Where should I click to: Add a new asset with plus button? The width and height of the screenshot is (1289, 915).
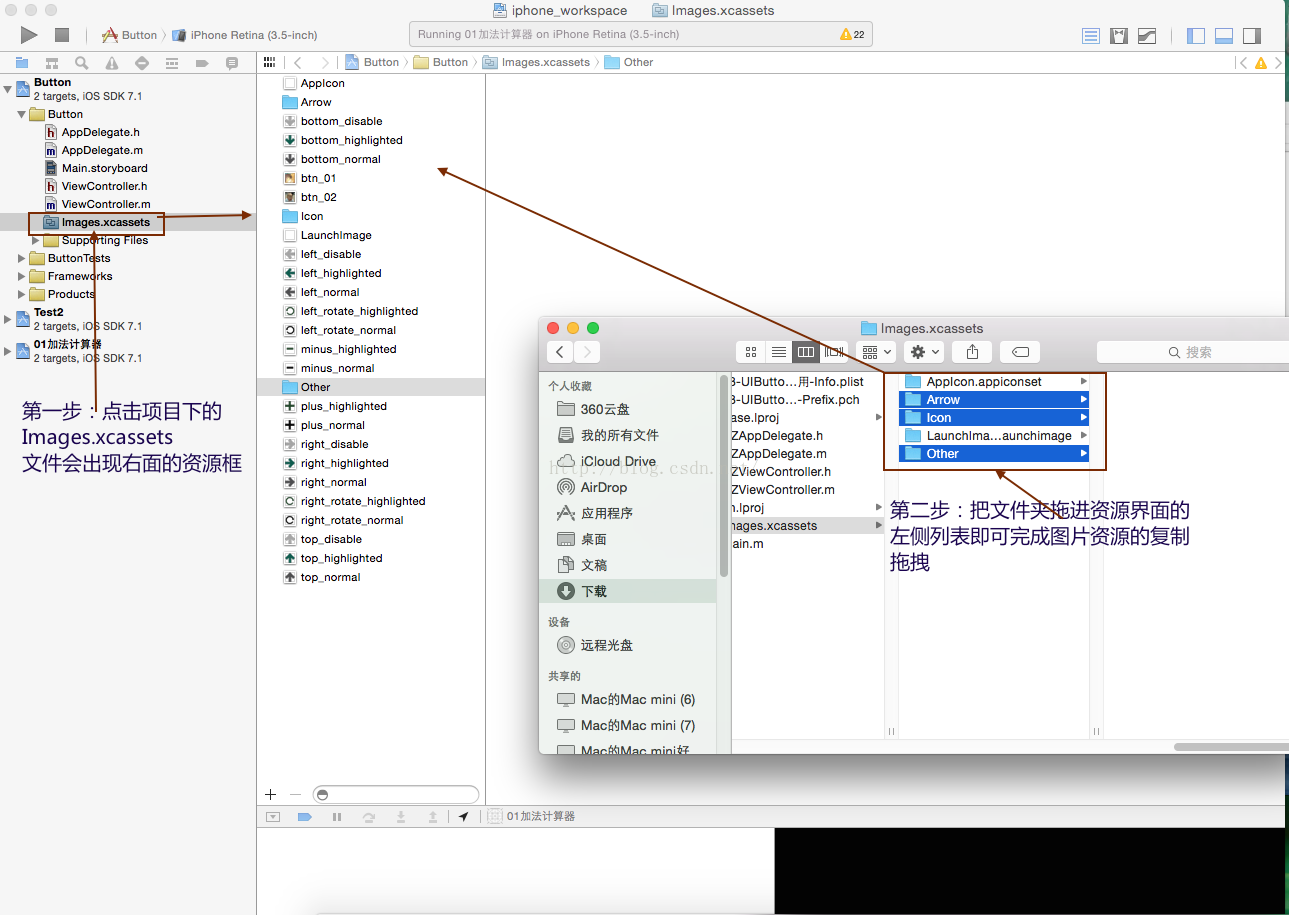pos(270,794)
